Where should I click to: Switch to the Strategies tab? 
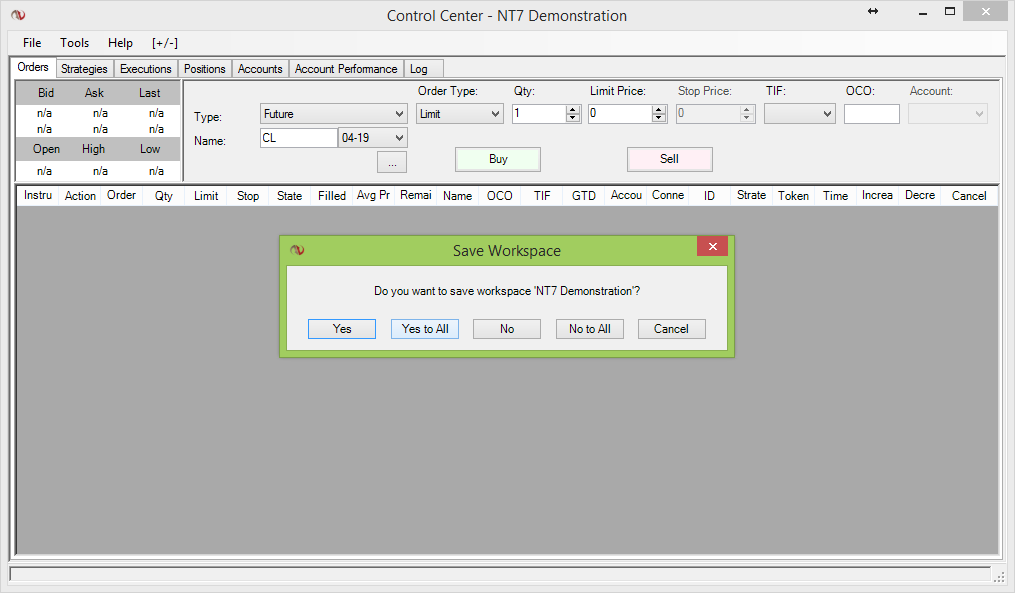pyautogui.click(x=84, y=69)
